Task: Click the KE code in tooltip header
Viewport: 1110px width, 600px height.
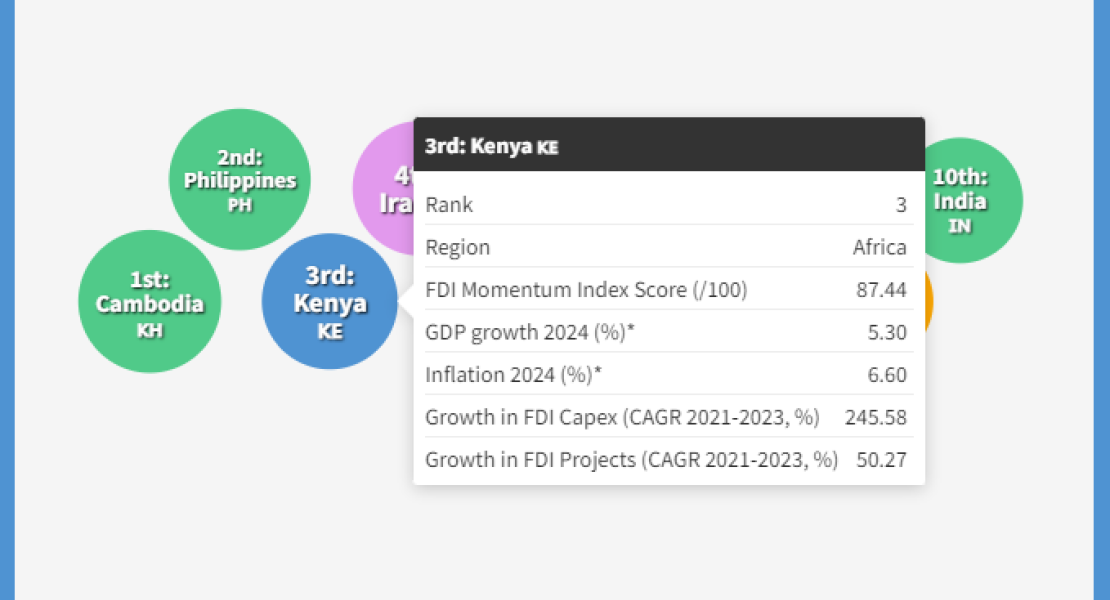Action: point(548,147)
